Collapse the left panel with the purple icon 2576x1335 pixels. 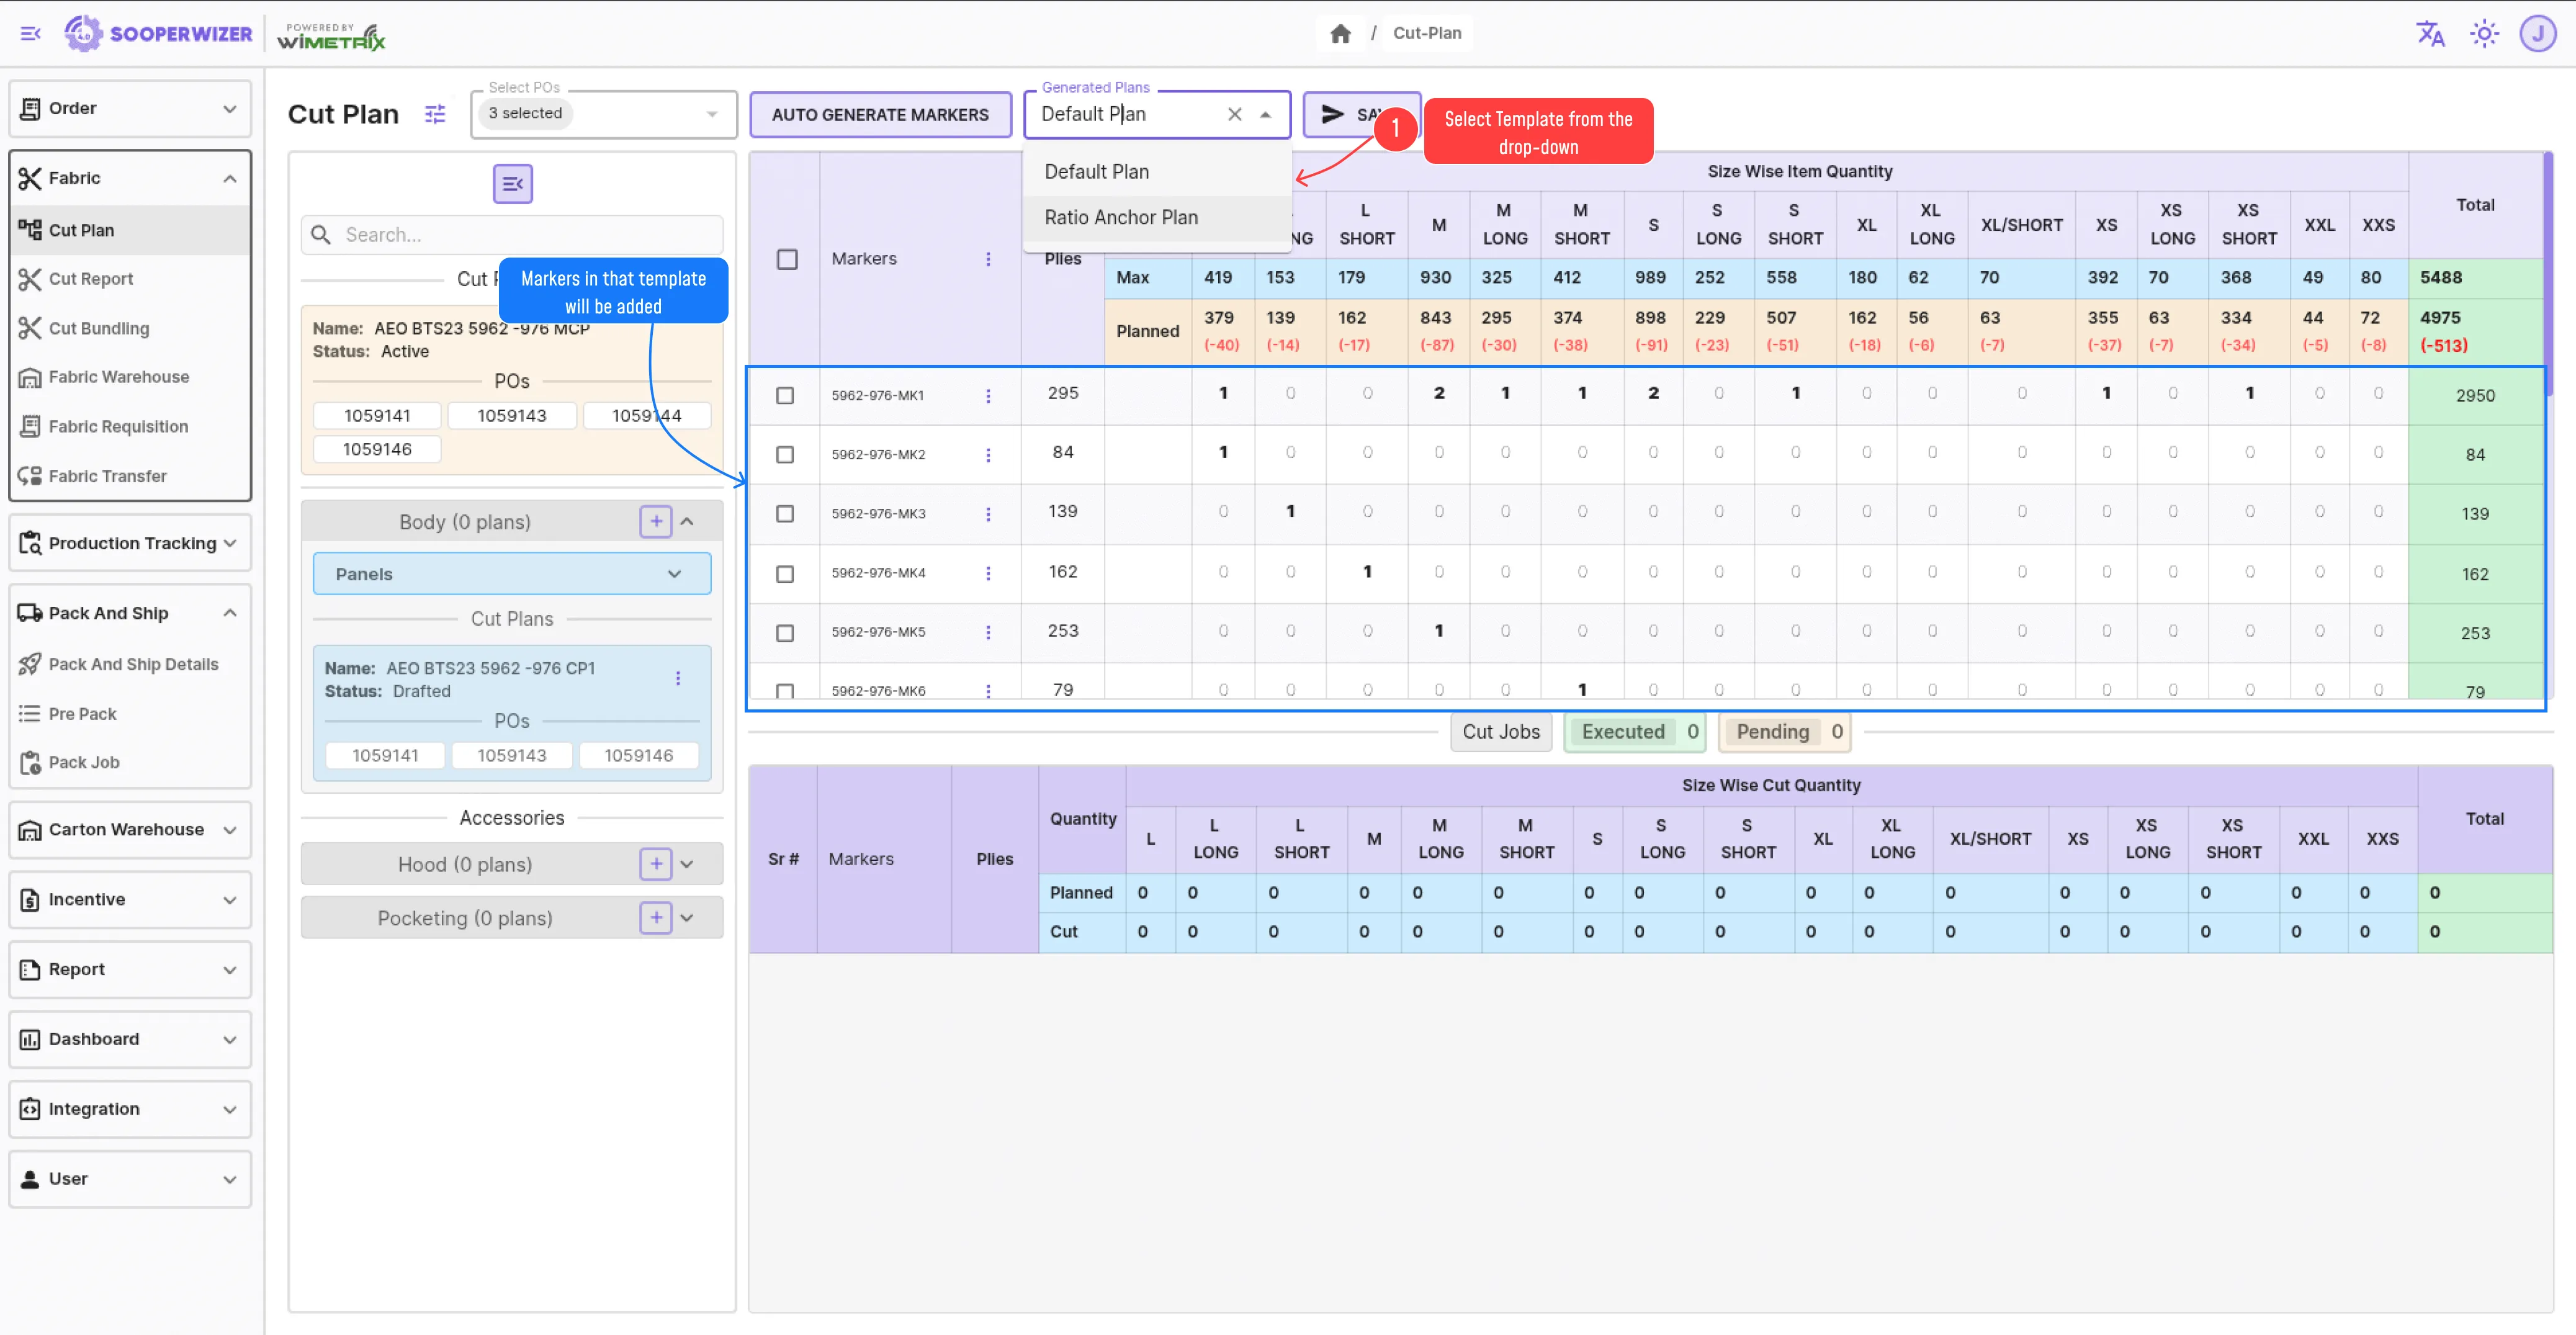coord(512,184)
